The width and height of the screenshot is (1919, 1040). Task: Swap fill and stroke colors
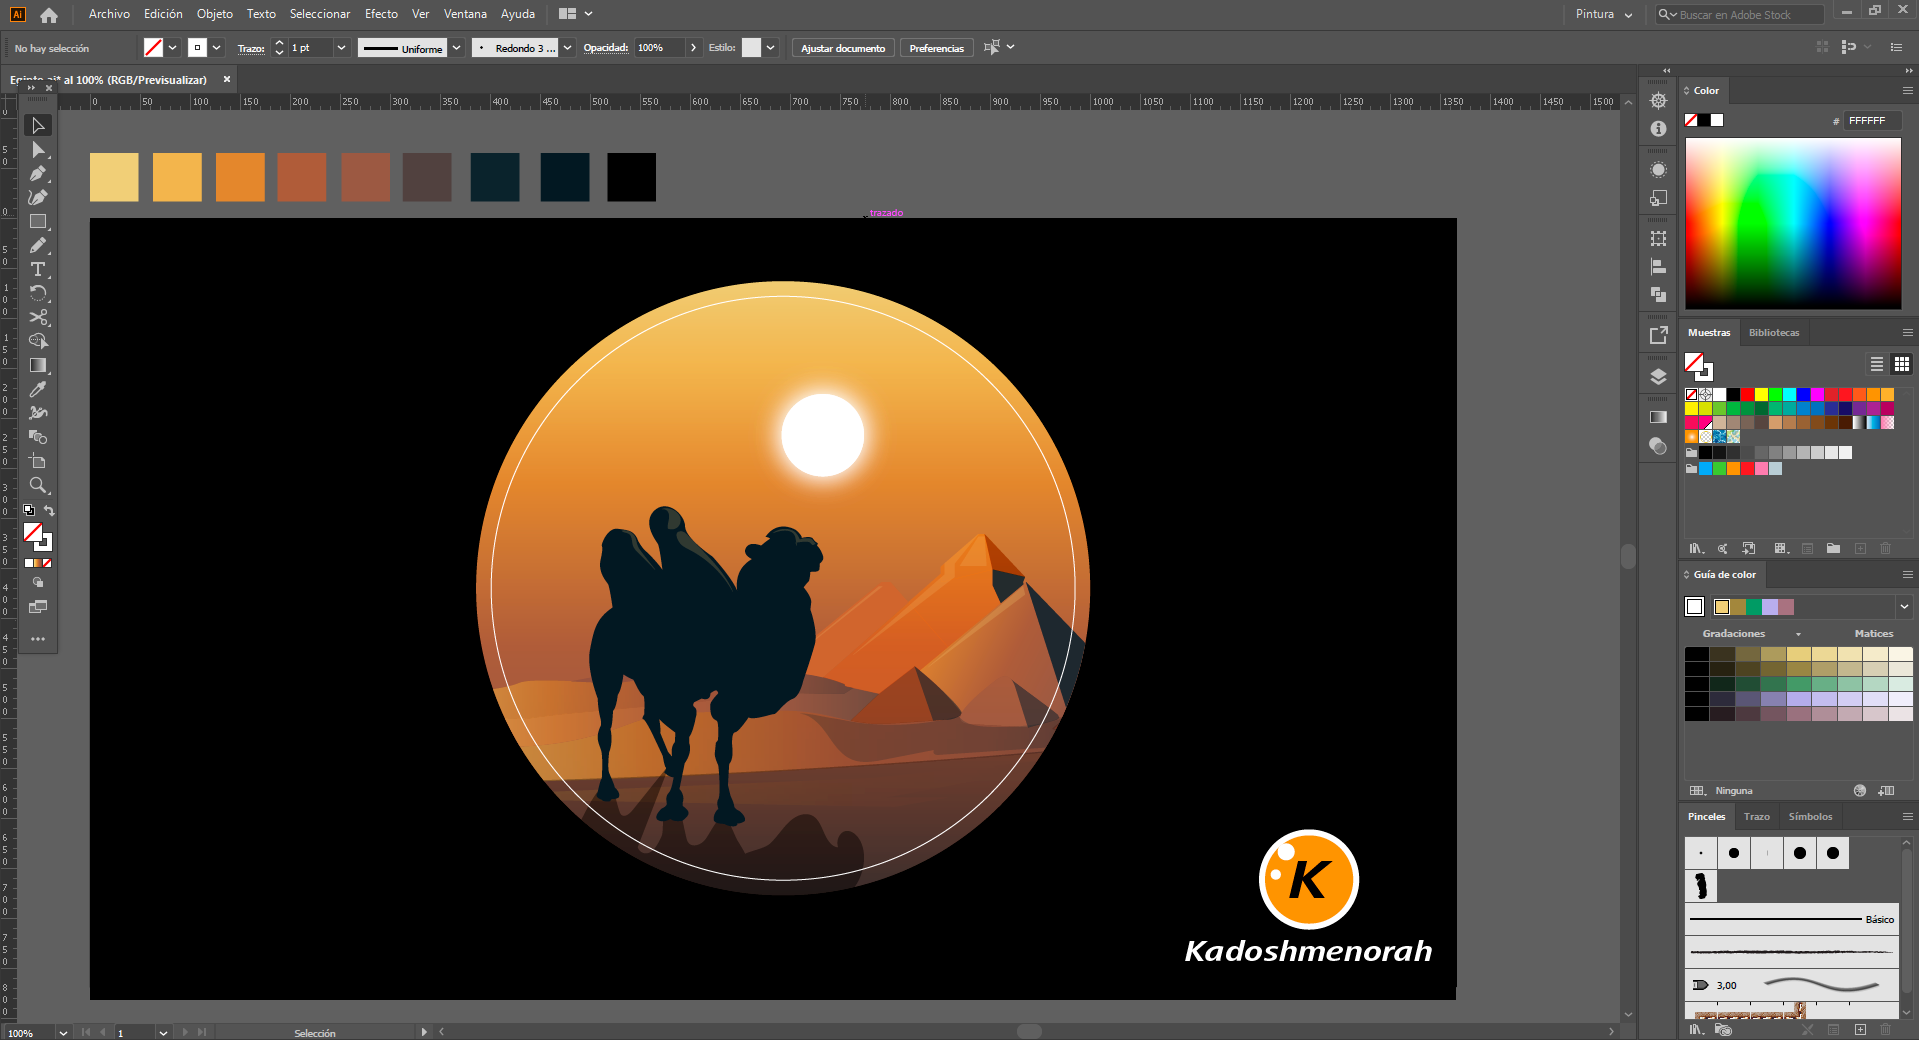[x=49, y=511]
